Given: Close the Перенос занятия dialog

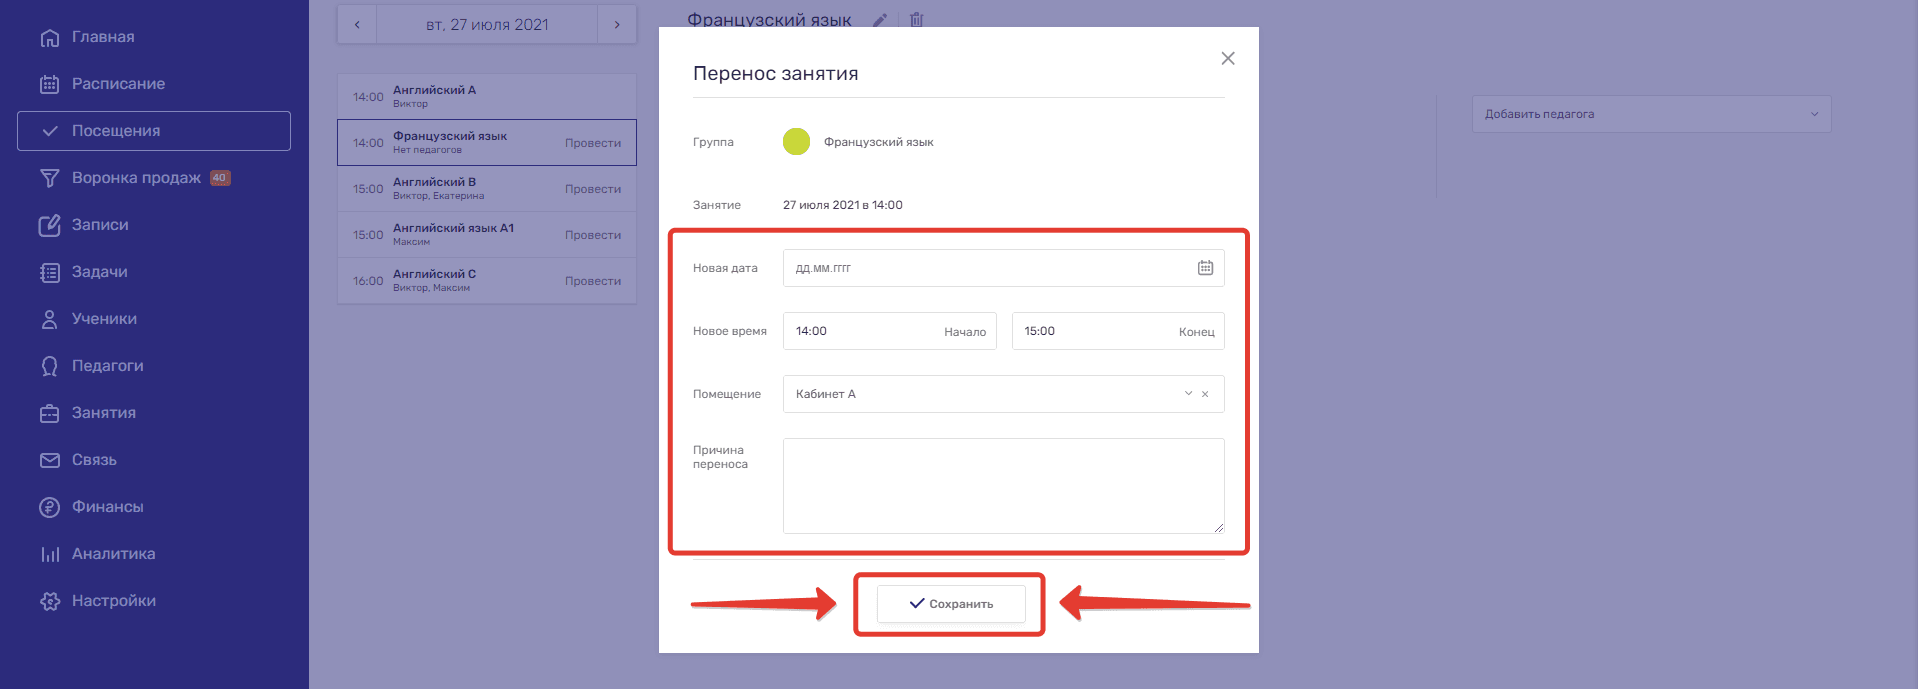Looking at the screenshot, I should (x=1228, y=59).
